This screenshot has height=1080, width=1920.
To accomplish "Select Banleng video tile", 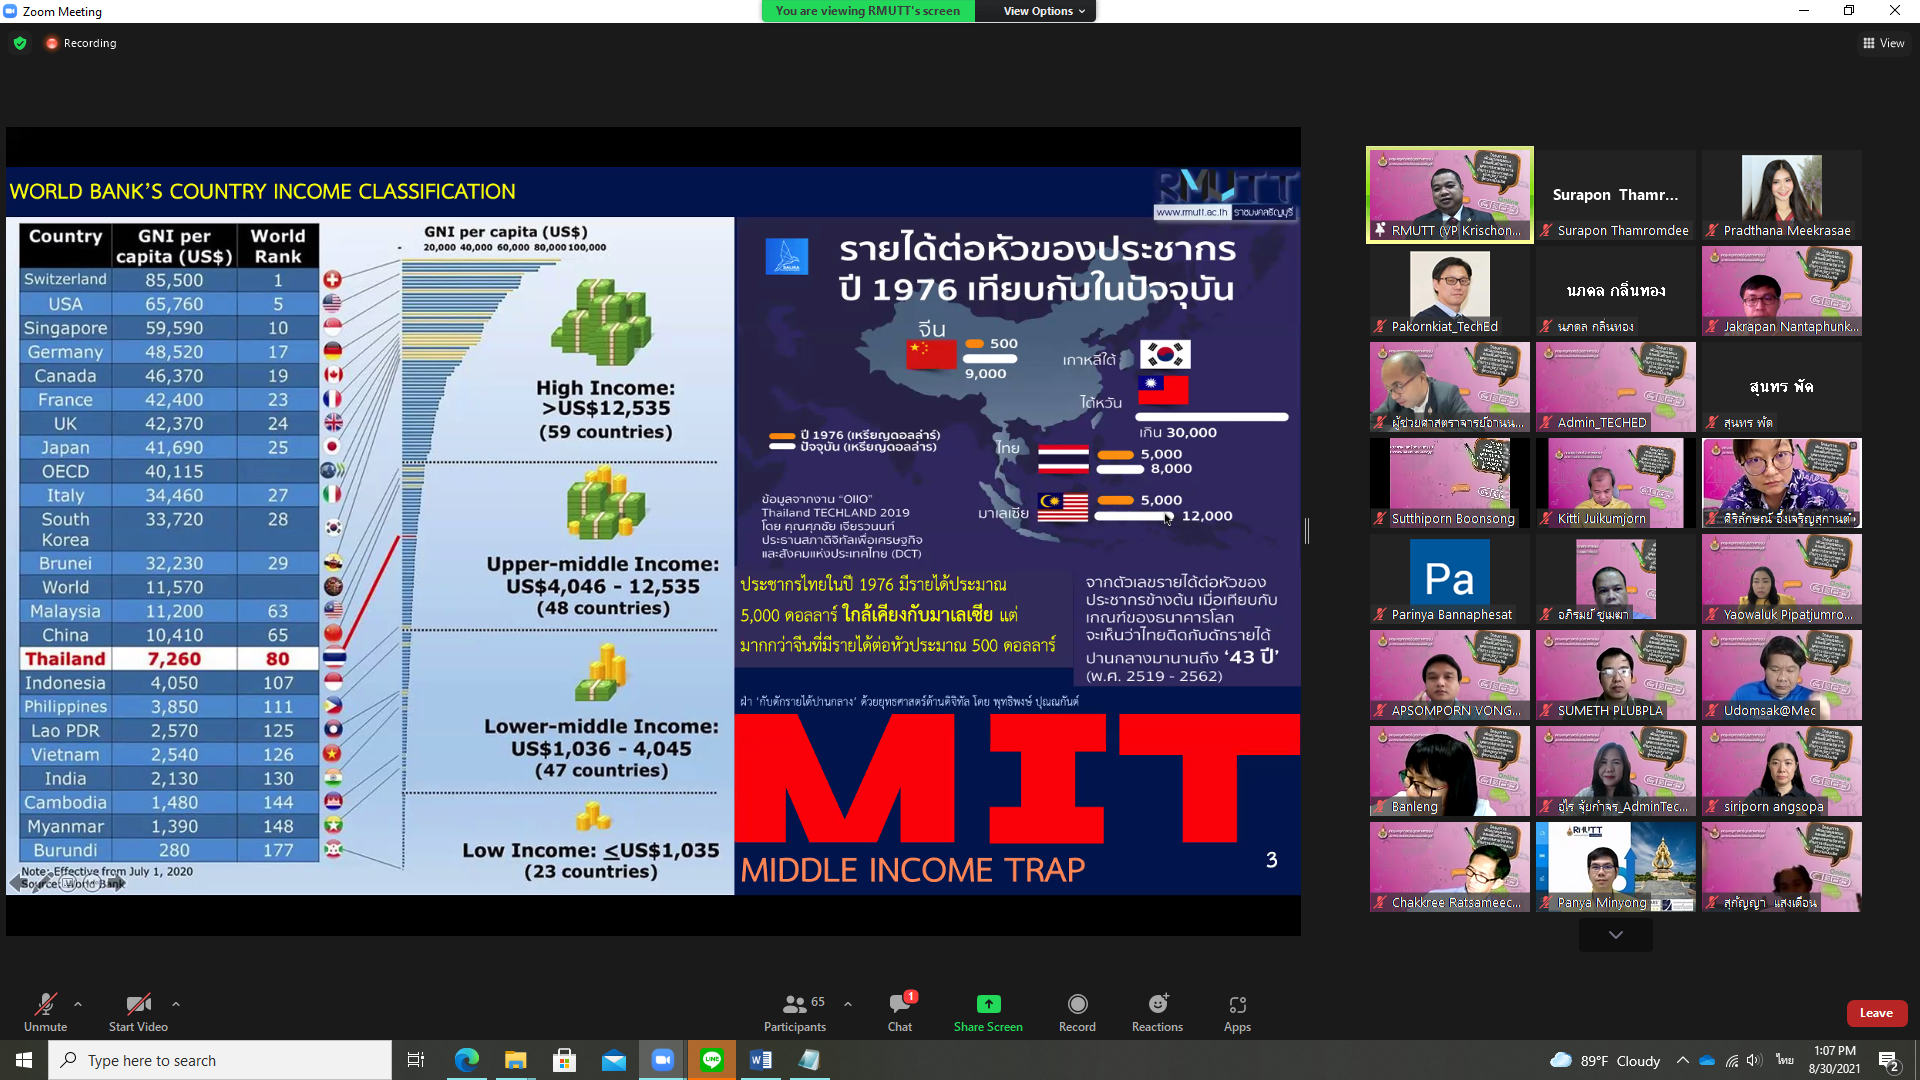I will point(1450,771).
